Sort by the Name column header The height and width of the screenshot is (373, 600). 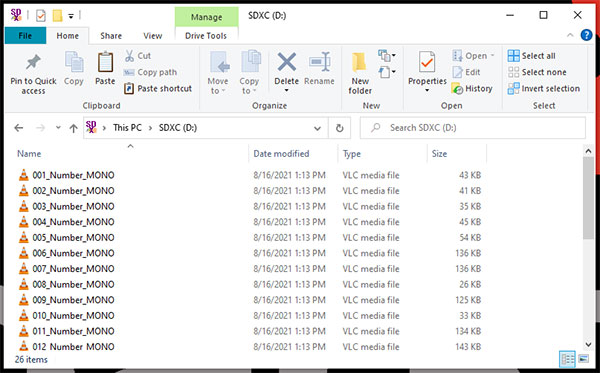29,154
